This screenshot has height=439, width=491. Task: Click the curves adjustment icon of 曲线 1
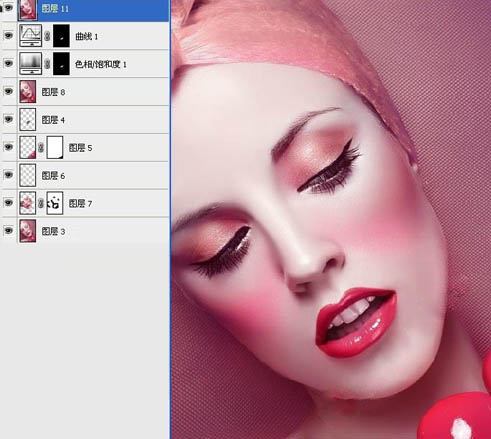[31, 35]
